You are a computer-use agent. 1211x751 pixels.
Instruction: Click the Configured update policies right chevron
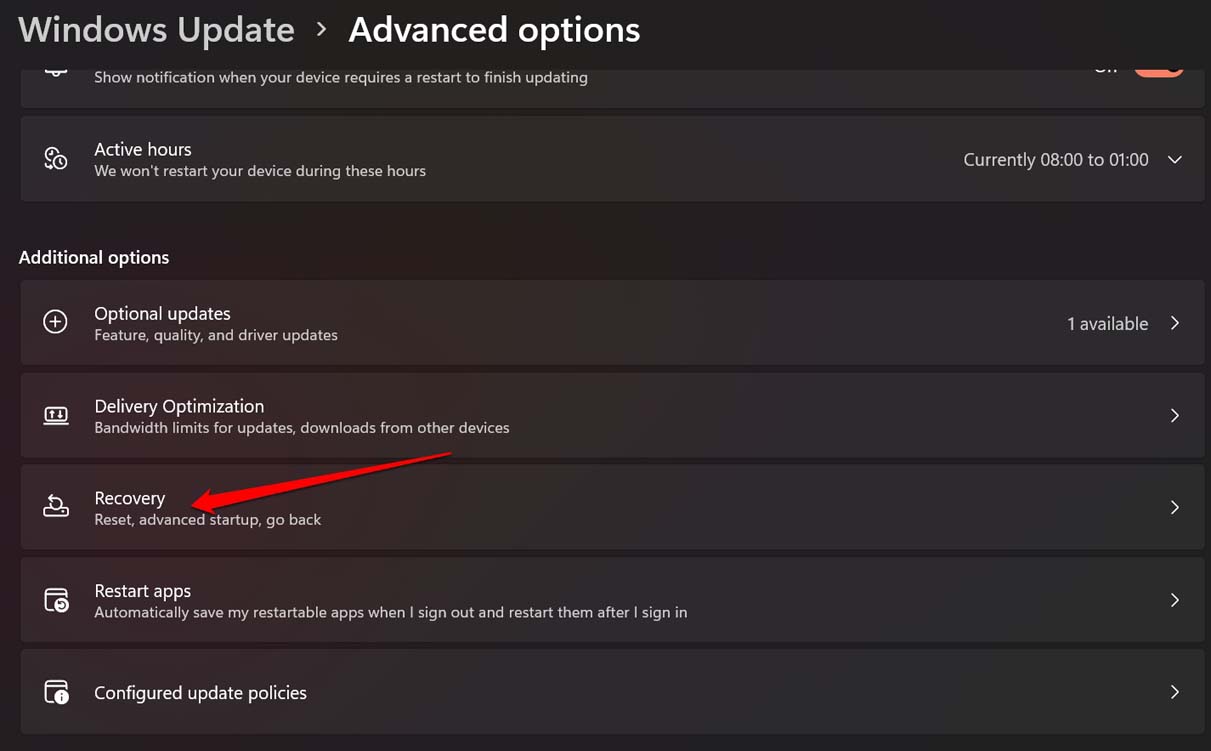click(1175, 692)
